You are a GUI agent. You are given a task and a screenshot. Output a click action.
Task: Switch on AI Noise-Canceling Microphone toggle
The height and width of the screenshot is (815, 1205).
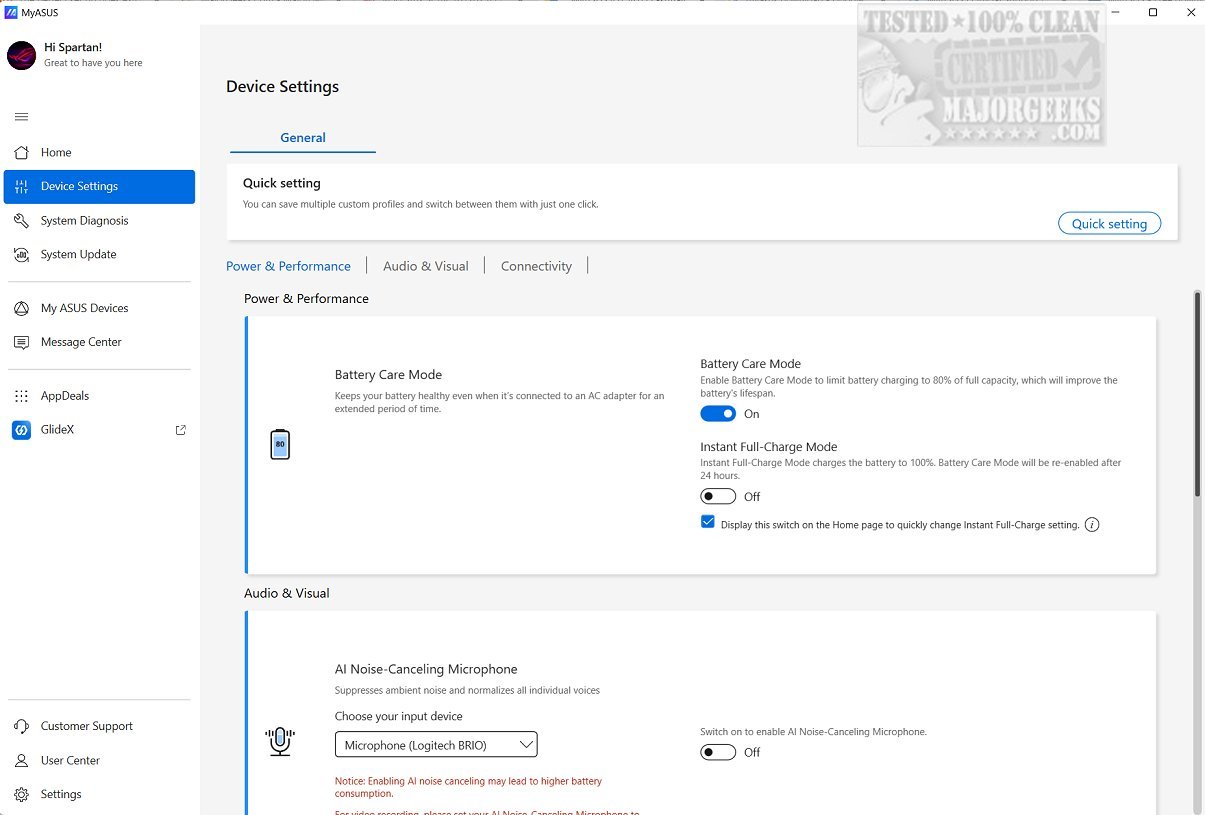[x=718, y=753]
